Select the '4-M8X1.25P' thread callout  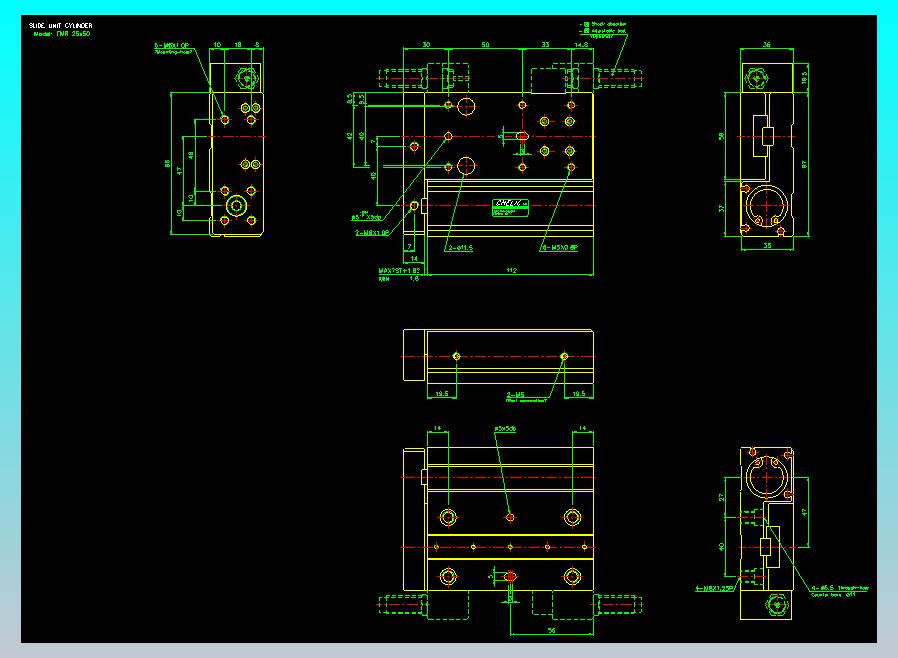point(714,588)
